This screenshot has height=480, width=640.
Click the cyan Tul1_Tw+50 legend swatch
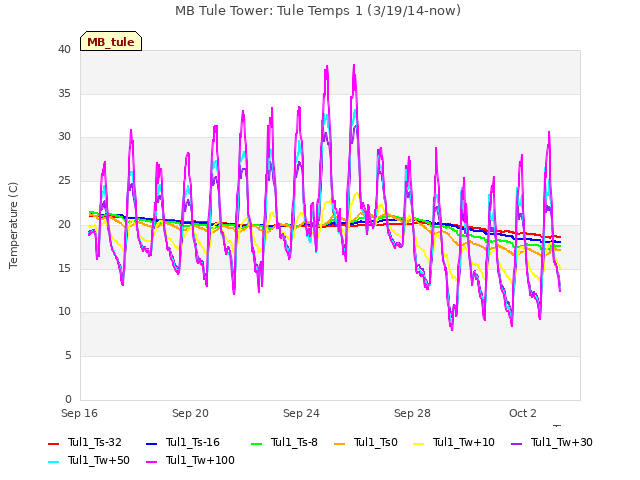53,462
